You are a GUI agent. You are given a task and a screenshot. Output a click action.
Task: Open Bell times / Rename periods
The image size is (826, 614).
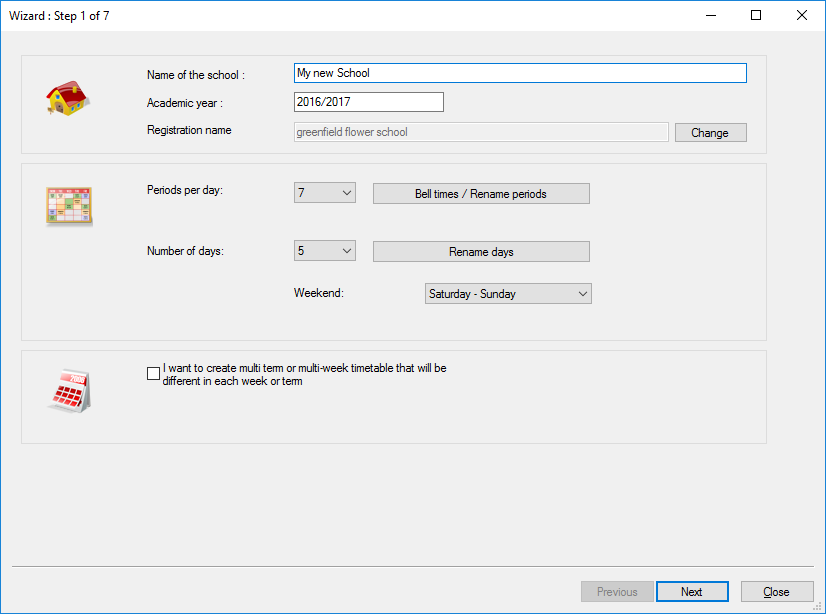tap(481, 194)
